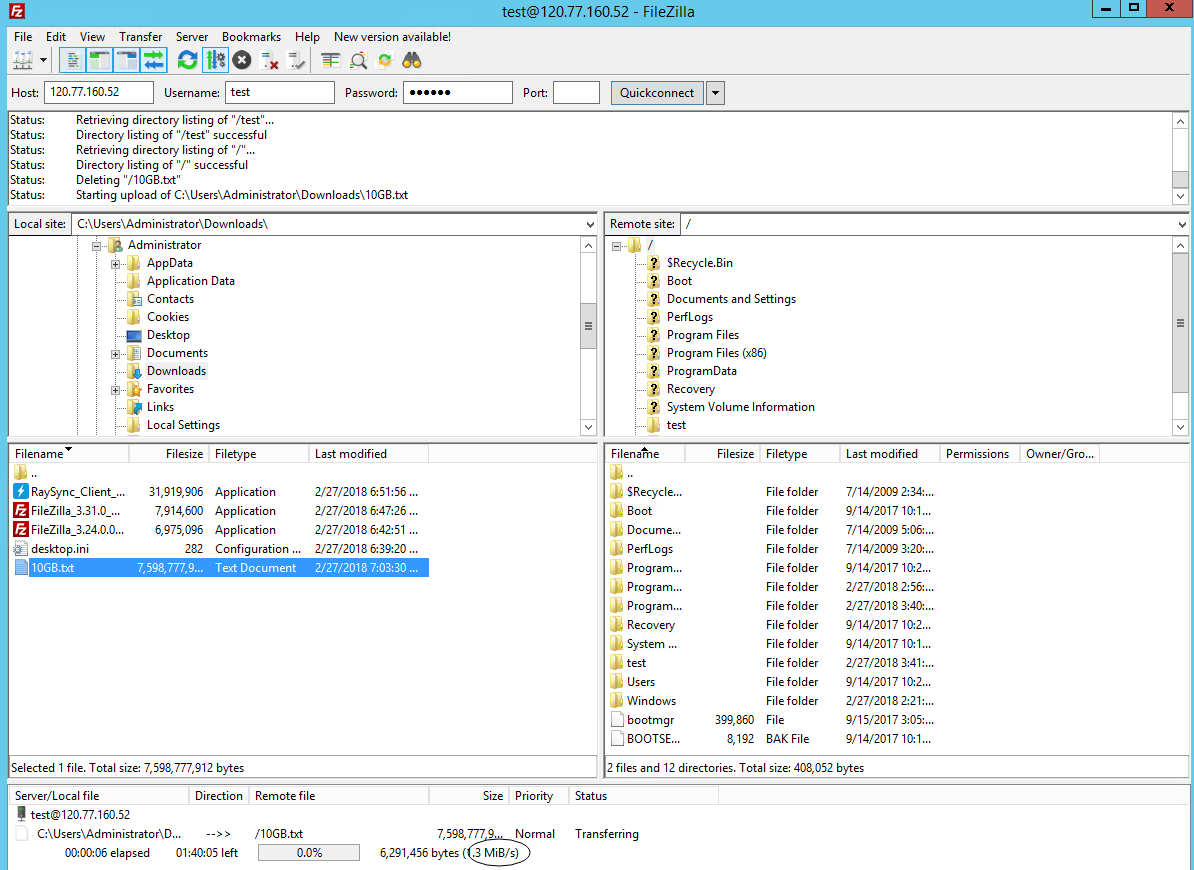1194x870 pixels.
Task: Search for files with binoculars icon
Action: pos(412,60)
